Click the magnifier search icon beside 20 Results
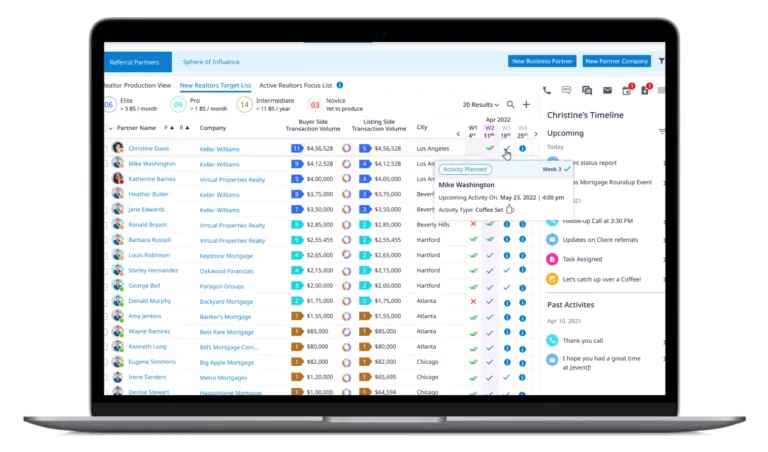The width and height of the screenshot is (768, 452). (x=510, y=104)
